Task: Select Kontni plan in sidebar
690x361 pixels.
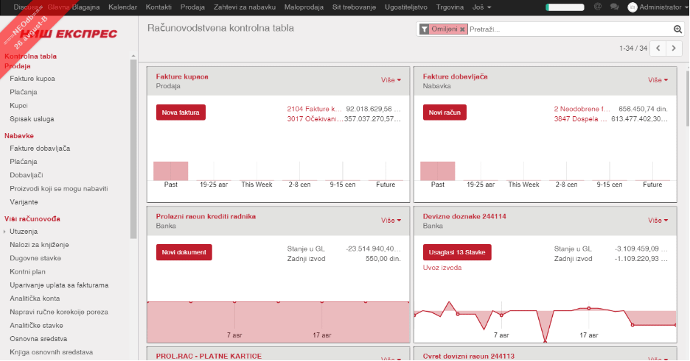Action: tap(27, 272)
